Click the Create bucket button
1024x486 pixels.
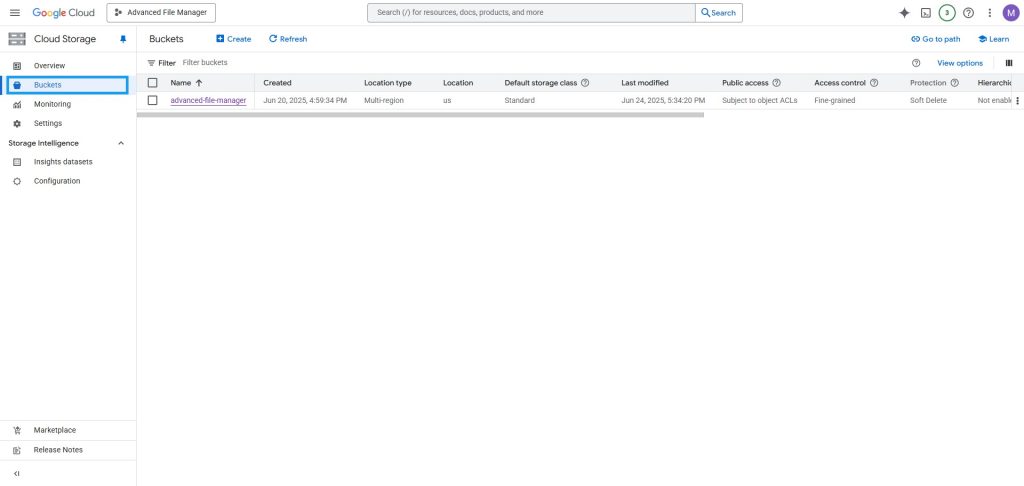point(233,39)
